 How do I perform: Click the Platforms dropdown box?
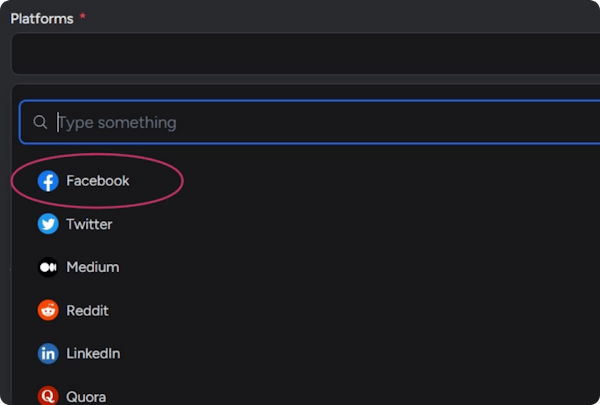click(x=300, y=53)
